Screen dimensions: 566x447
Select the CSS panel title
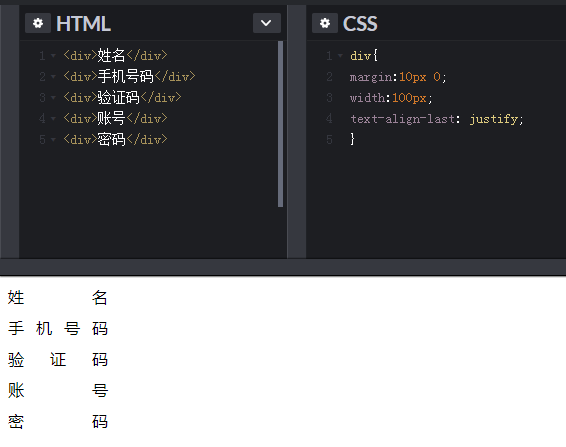360,24
